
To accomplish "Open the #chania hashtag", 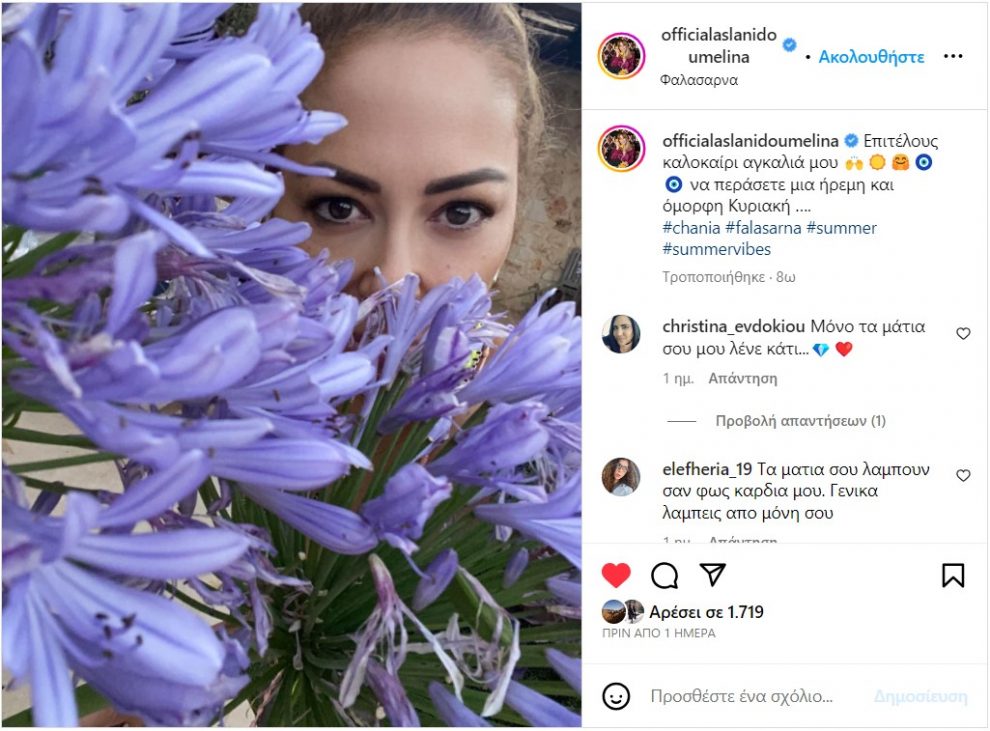I will pyautogui.click(x=691, y=228).
